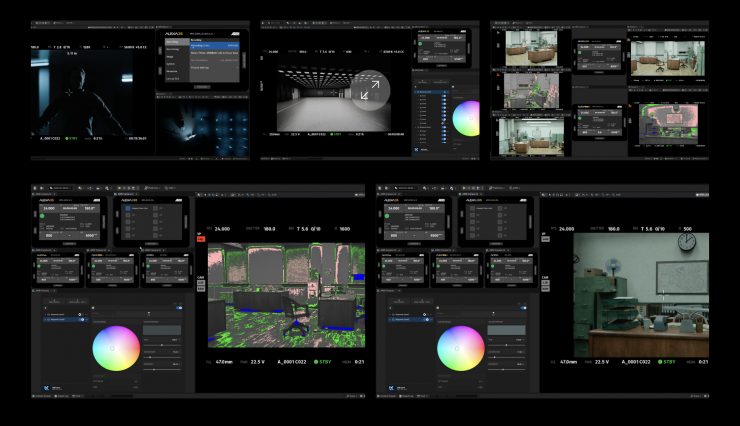
Task: Toggle highlighted blue checkbox in bottom-left second camera panel
Action: (x=128, y=208)
